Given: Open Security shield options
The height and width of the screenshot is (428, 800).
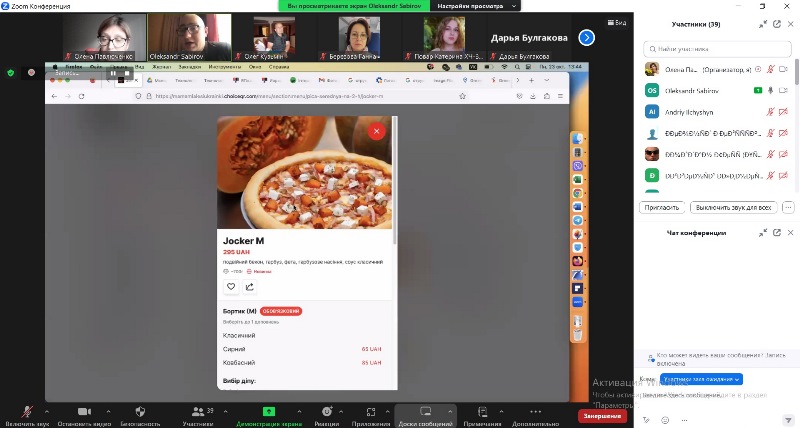Looking at the screenshot, I should click(x=140, y=415).
